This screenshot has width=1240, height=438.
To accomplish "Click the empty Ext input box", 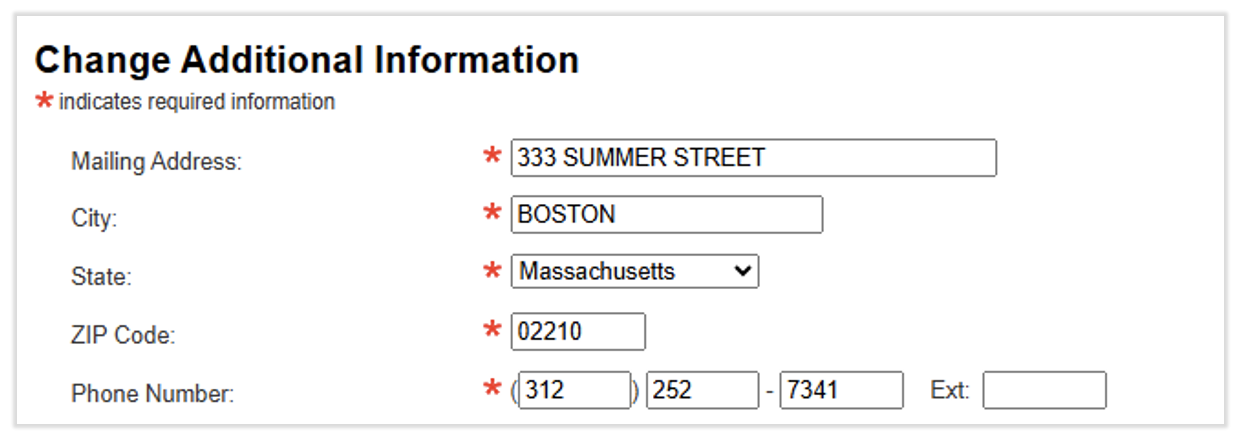I will click(x=1044, y=390).
